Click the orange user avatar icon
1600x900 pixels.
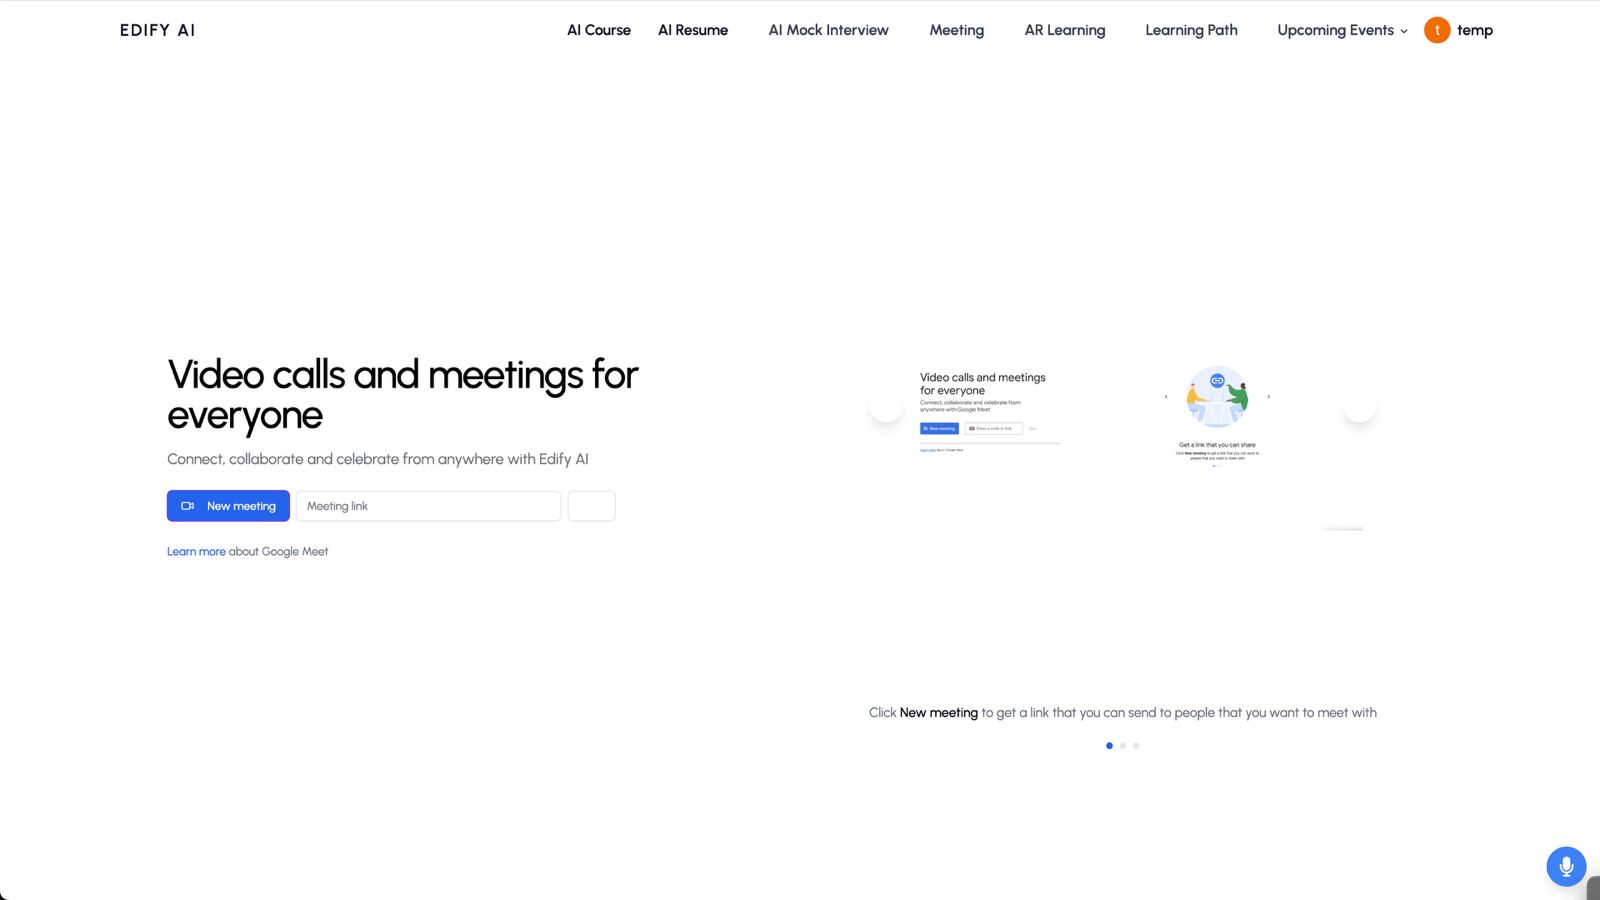(1437, 30)
